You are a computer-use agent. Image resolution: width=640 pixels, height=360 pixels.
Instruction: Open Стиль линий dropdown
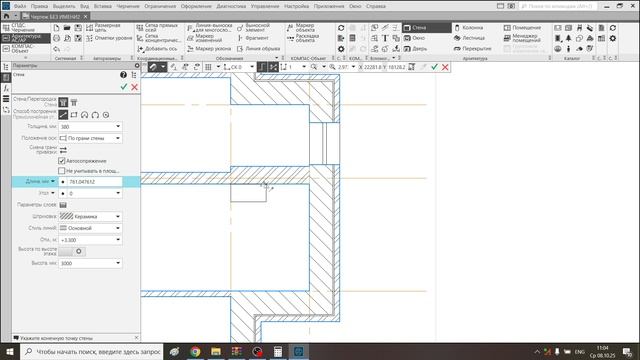[118, 228]
